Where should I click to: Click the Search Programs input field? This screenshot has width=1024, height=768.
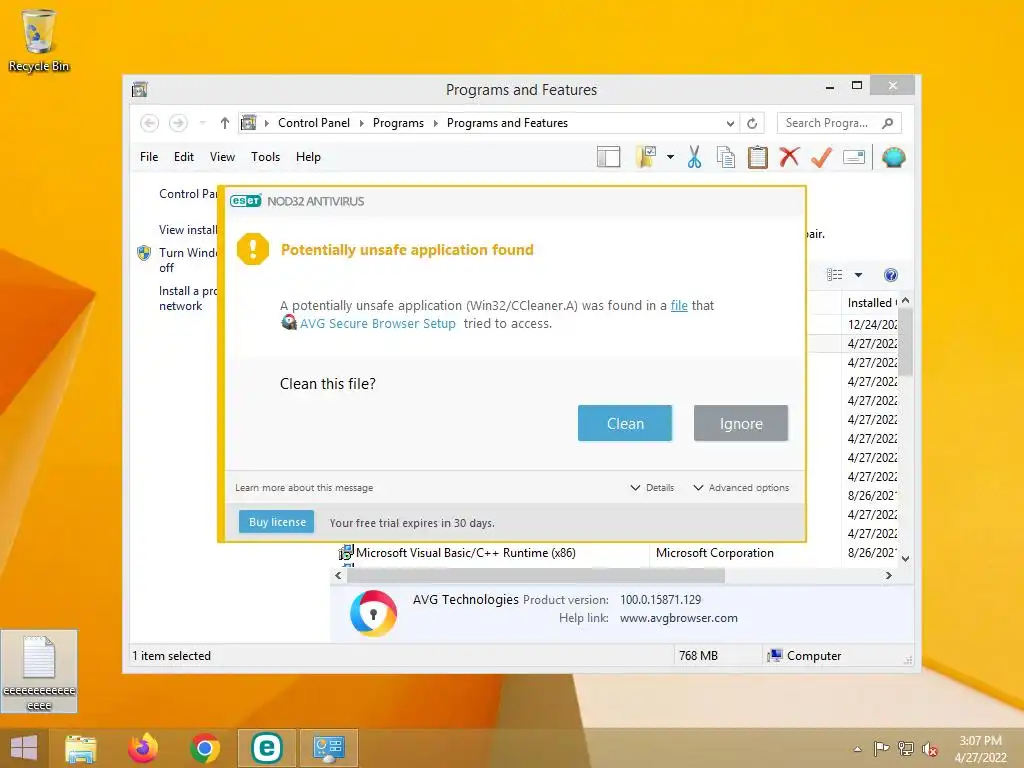point(829,123)
